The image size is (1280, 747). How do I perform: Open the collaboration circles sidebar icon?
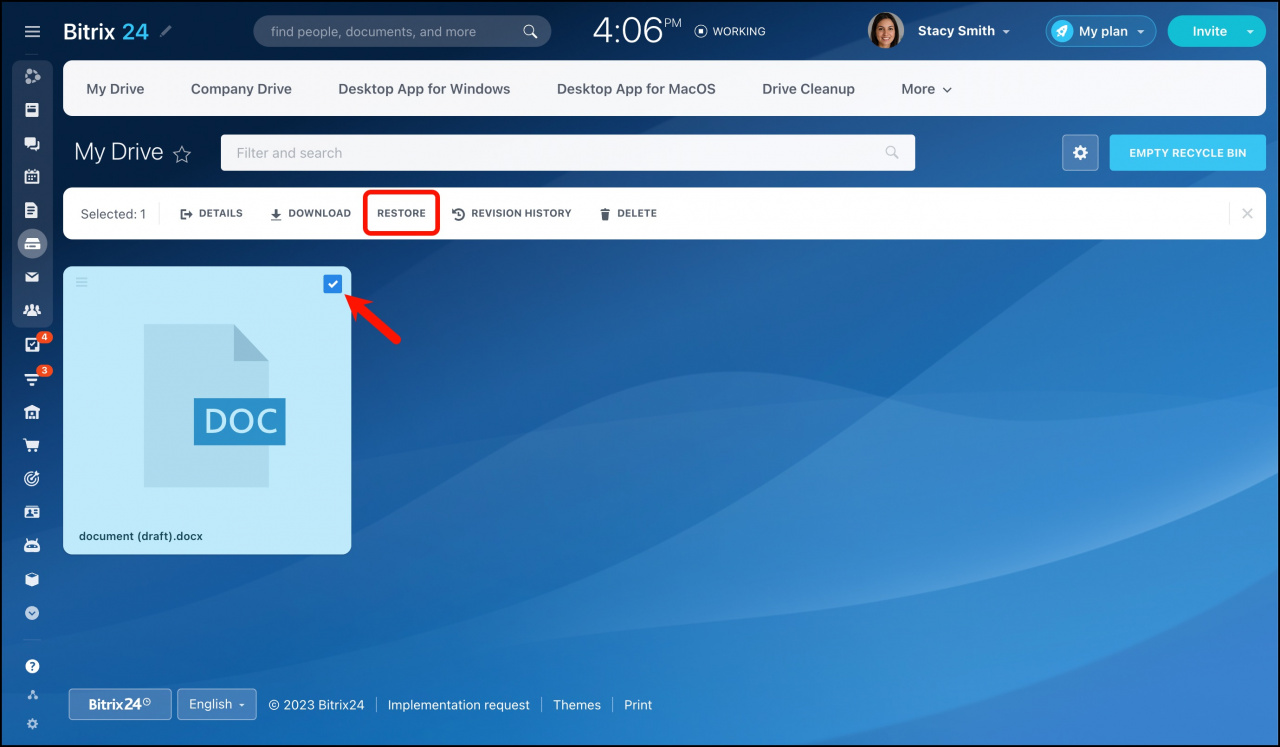[x=32, y=76]
